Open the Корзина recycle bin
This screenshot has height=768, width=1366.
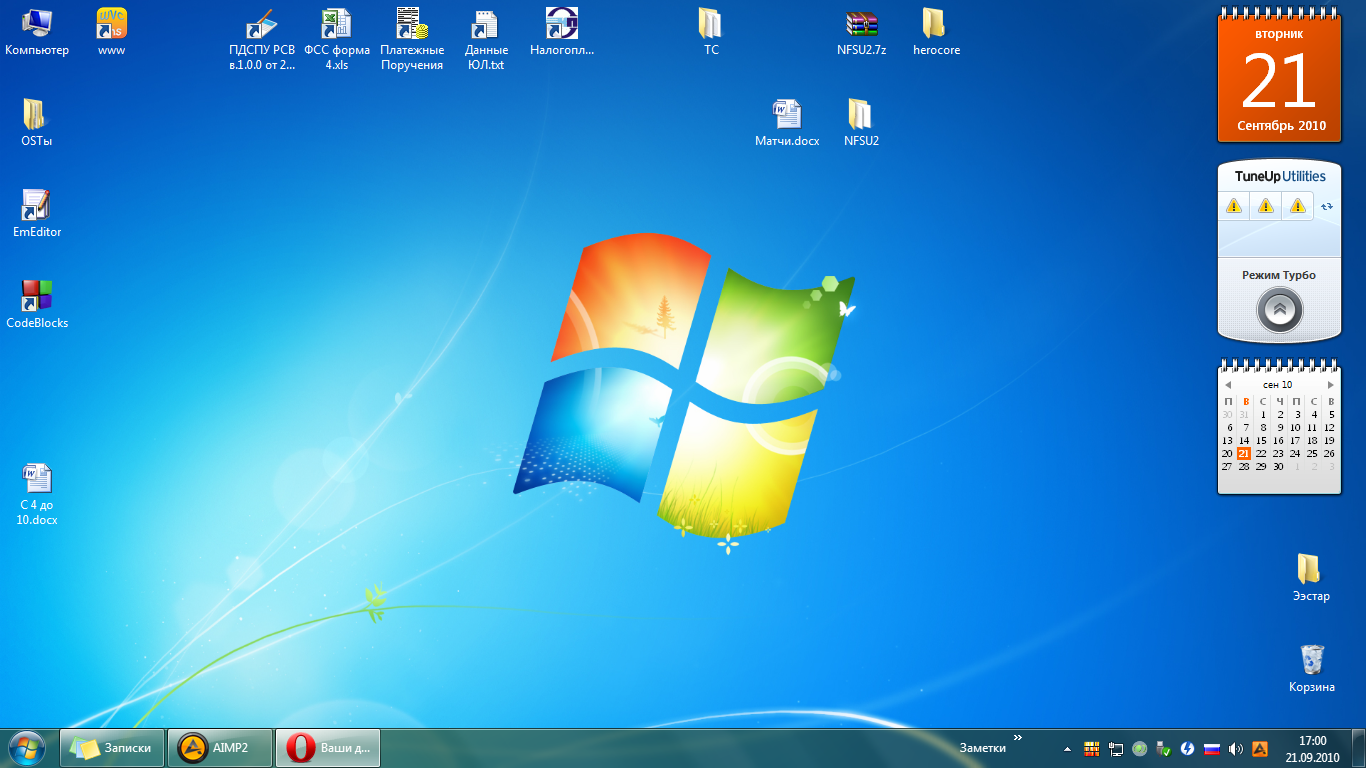(1311, 660)
